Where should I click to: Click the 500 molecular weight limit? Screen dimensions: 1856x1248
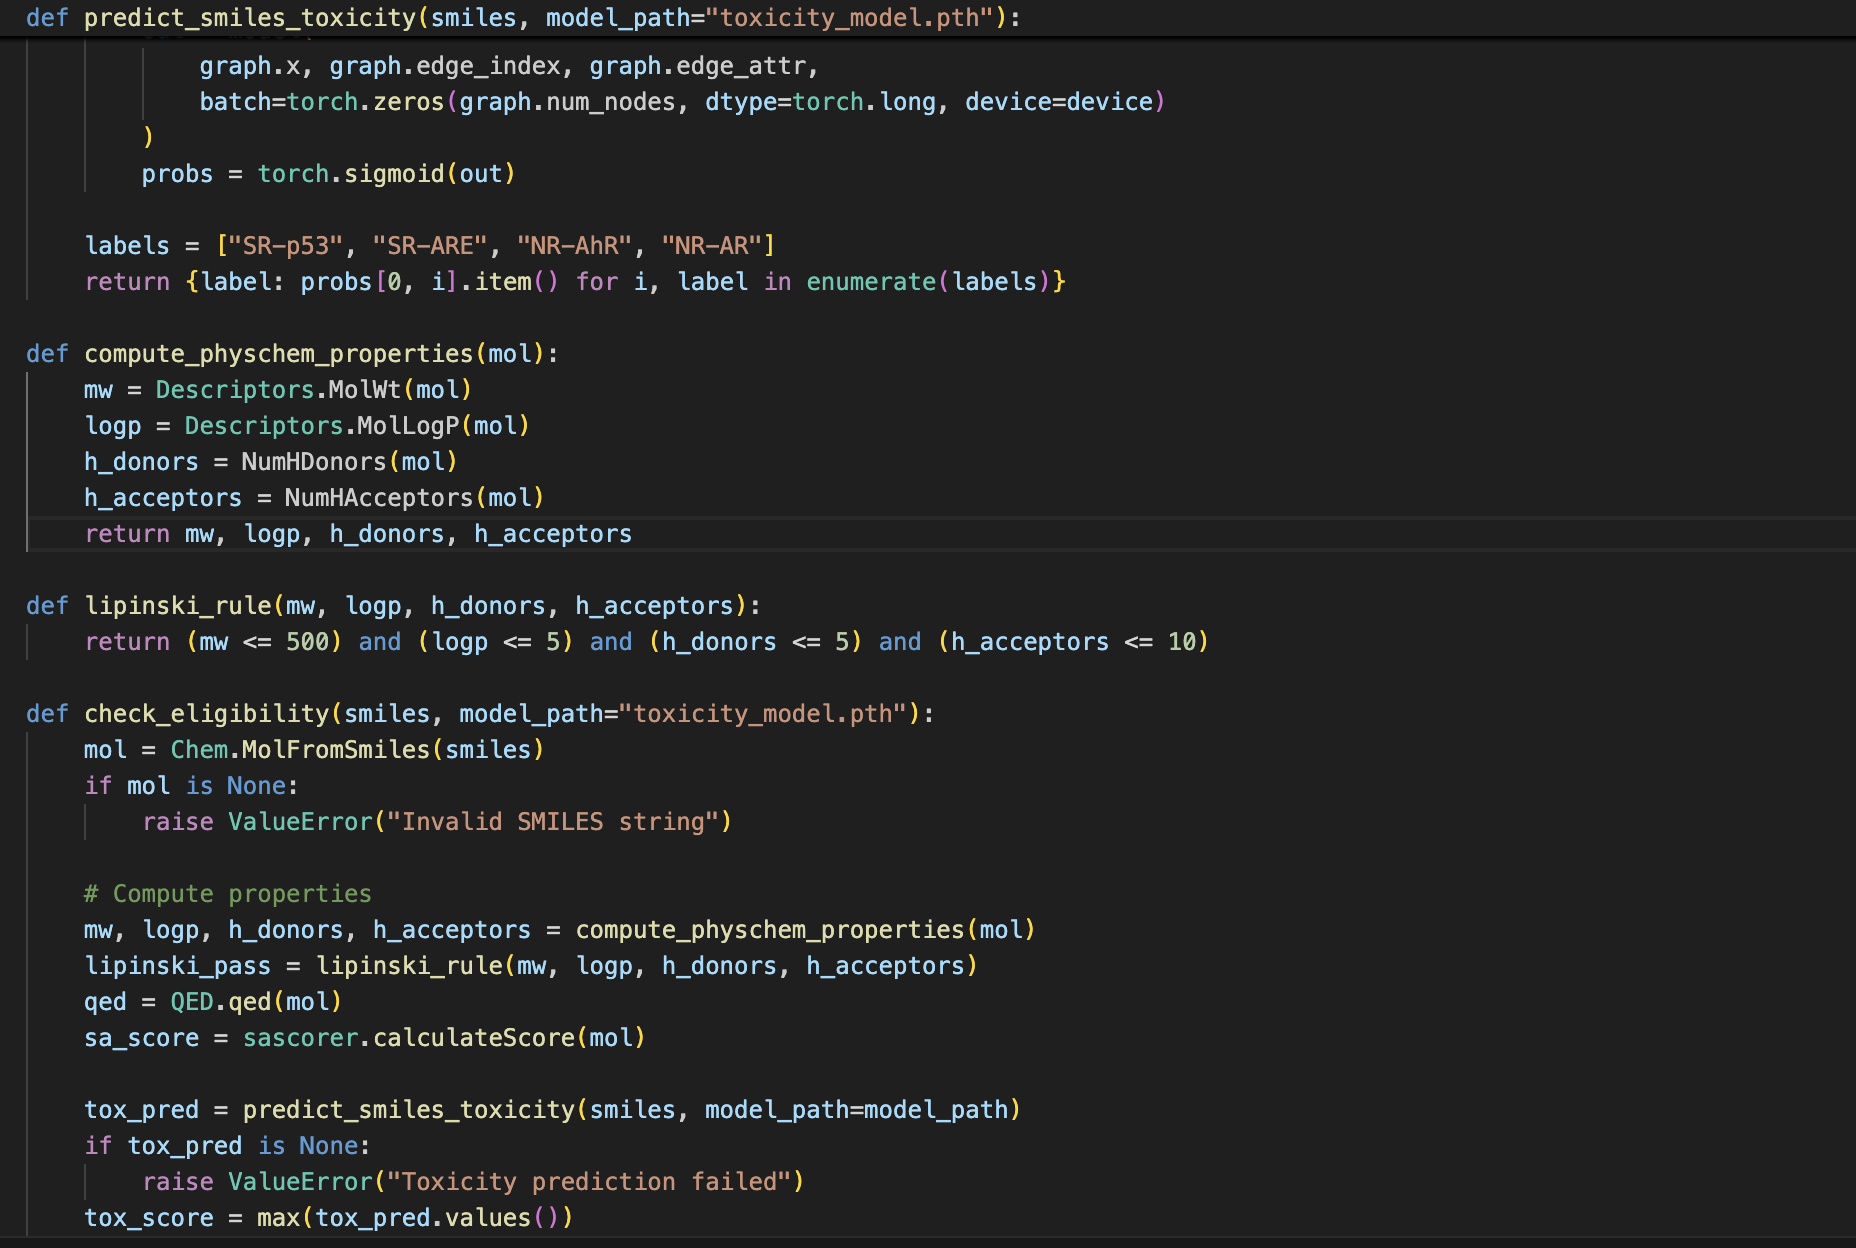307,642
